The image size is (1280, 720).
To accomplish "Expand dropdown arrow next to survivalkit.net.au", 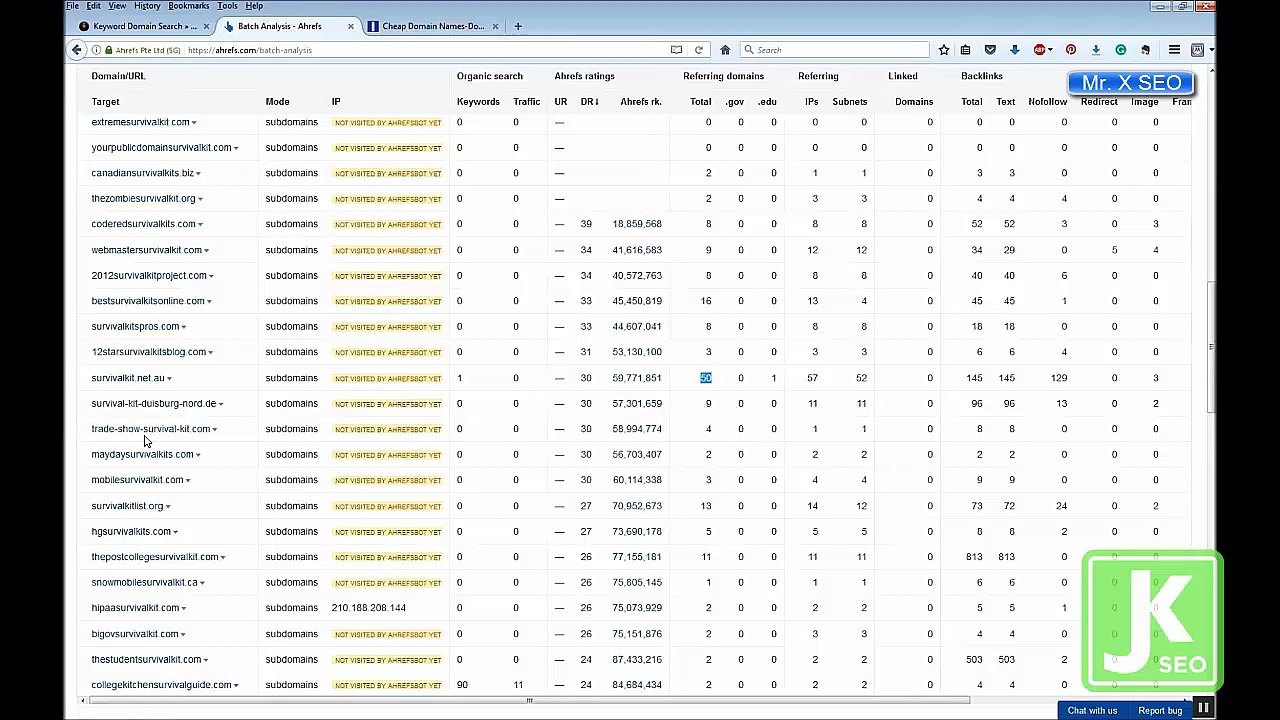I will [x=170, y=379].
